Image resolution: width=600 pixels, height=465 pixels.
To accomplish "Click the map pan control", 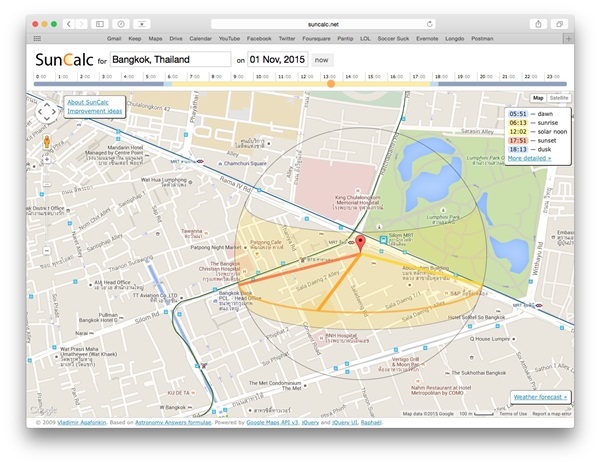I will (47, 112).
